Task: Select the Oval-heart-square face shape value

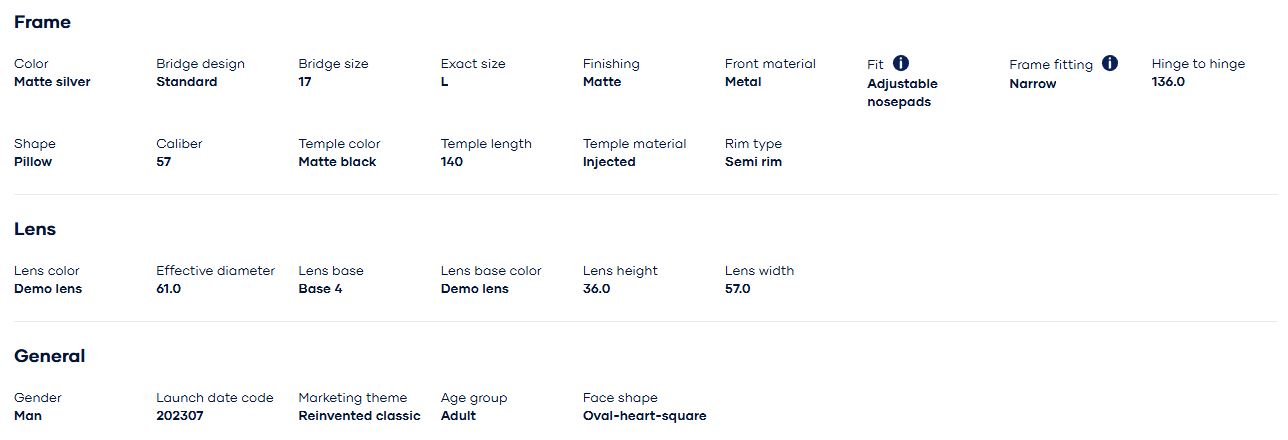Action: pyautogui.click(x=644, y=416)
